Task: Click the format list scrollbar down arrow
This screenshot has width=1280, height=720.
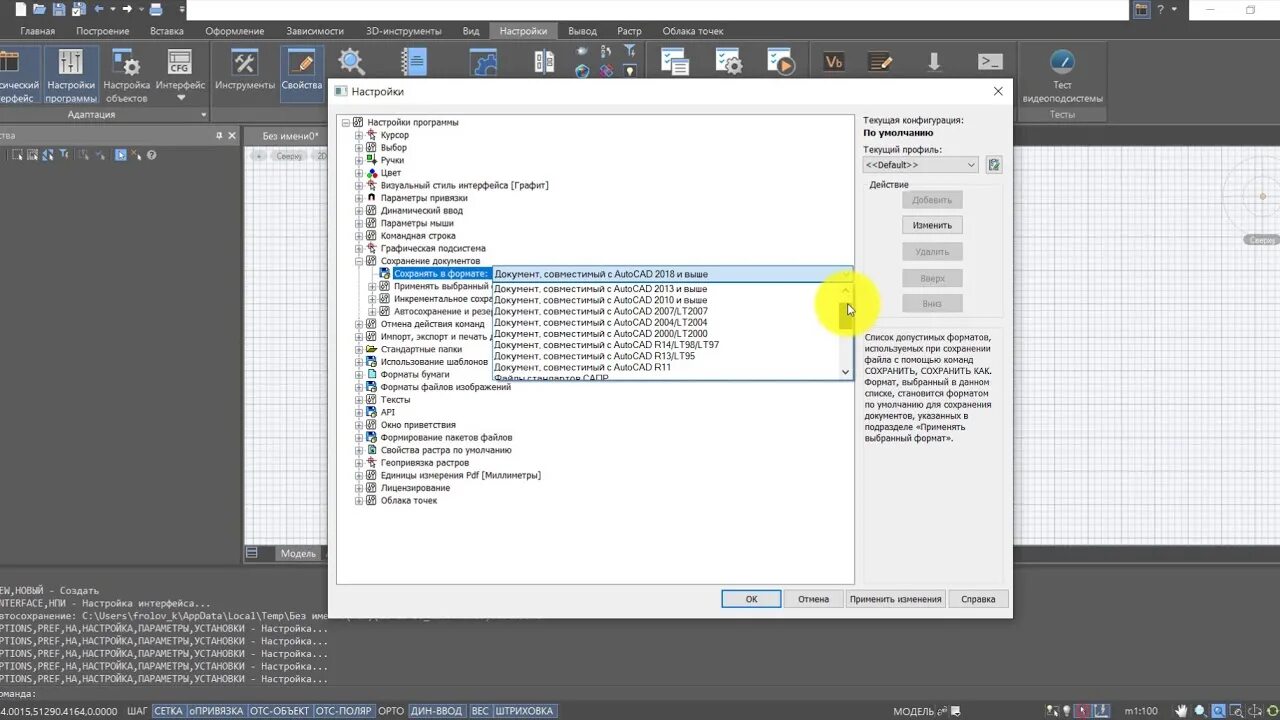Action: [x=846, y=372]
